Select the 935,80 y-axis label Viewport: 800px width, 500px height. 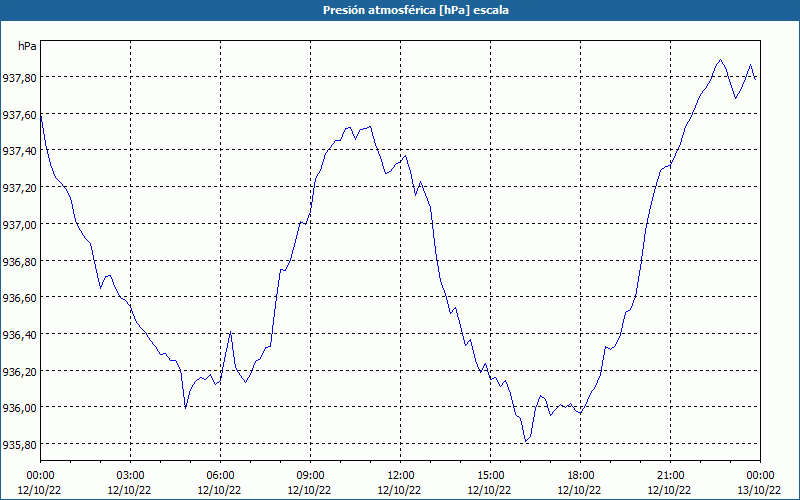click(19, 444)
